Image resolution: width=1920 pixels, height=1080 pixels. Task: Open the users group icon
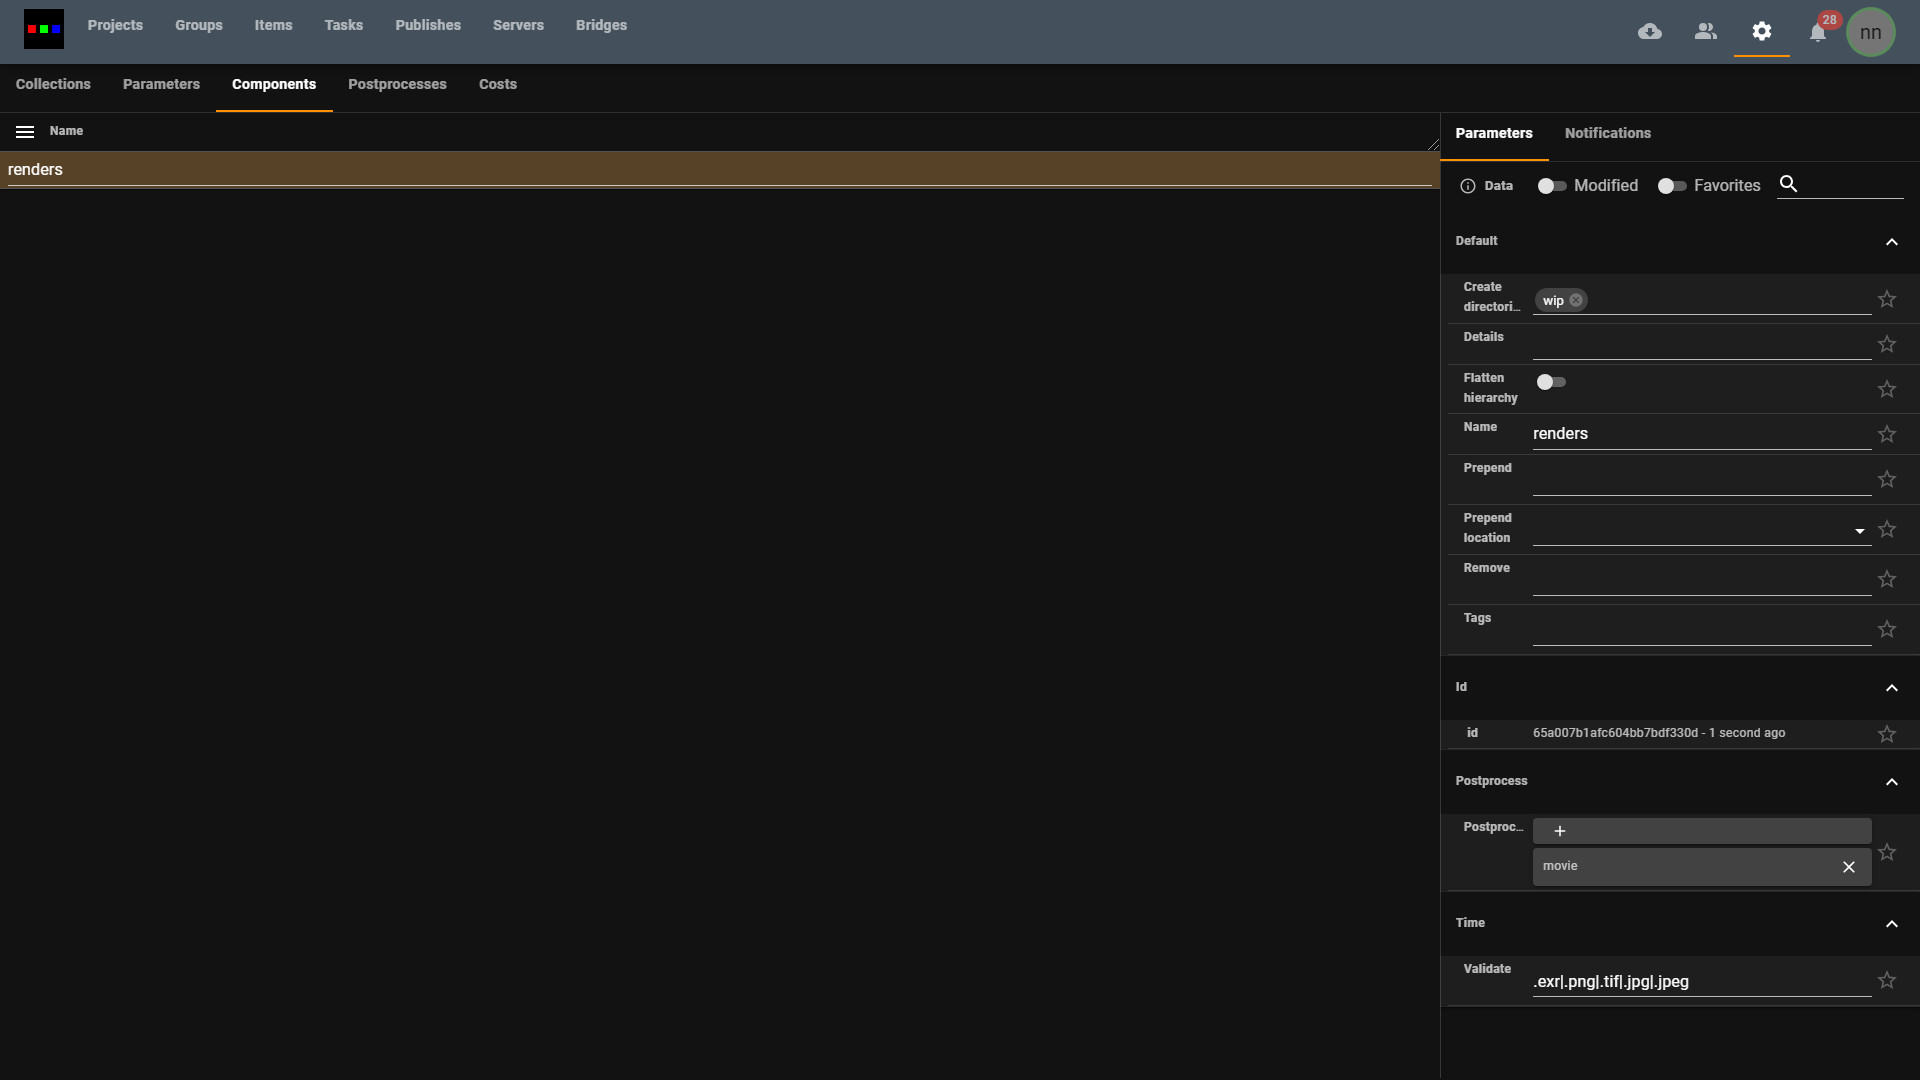click(1706, 32)
